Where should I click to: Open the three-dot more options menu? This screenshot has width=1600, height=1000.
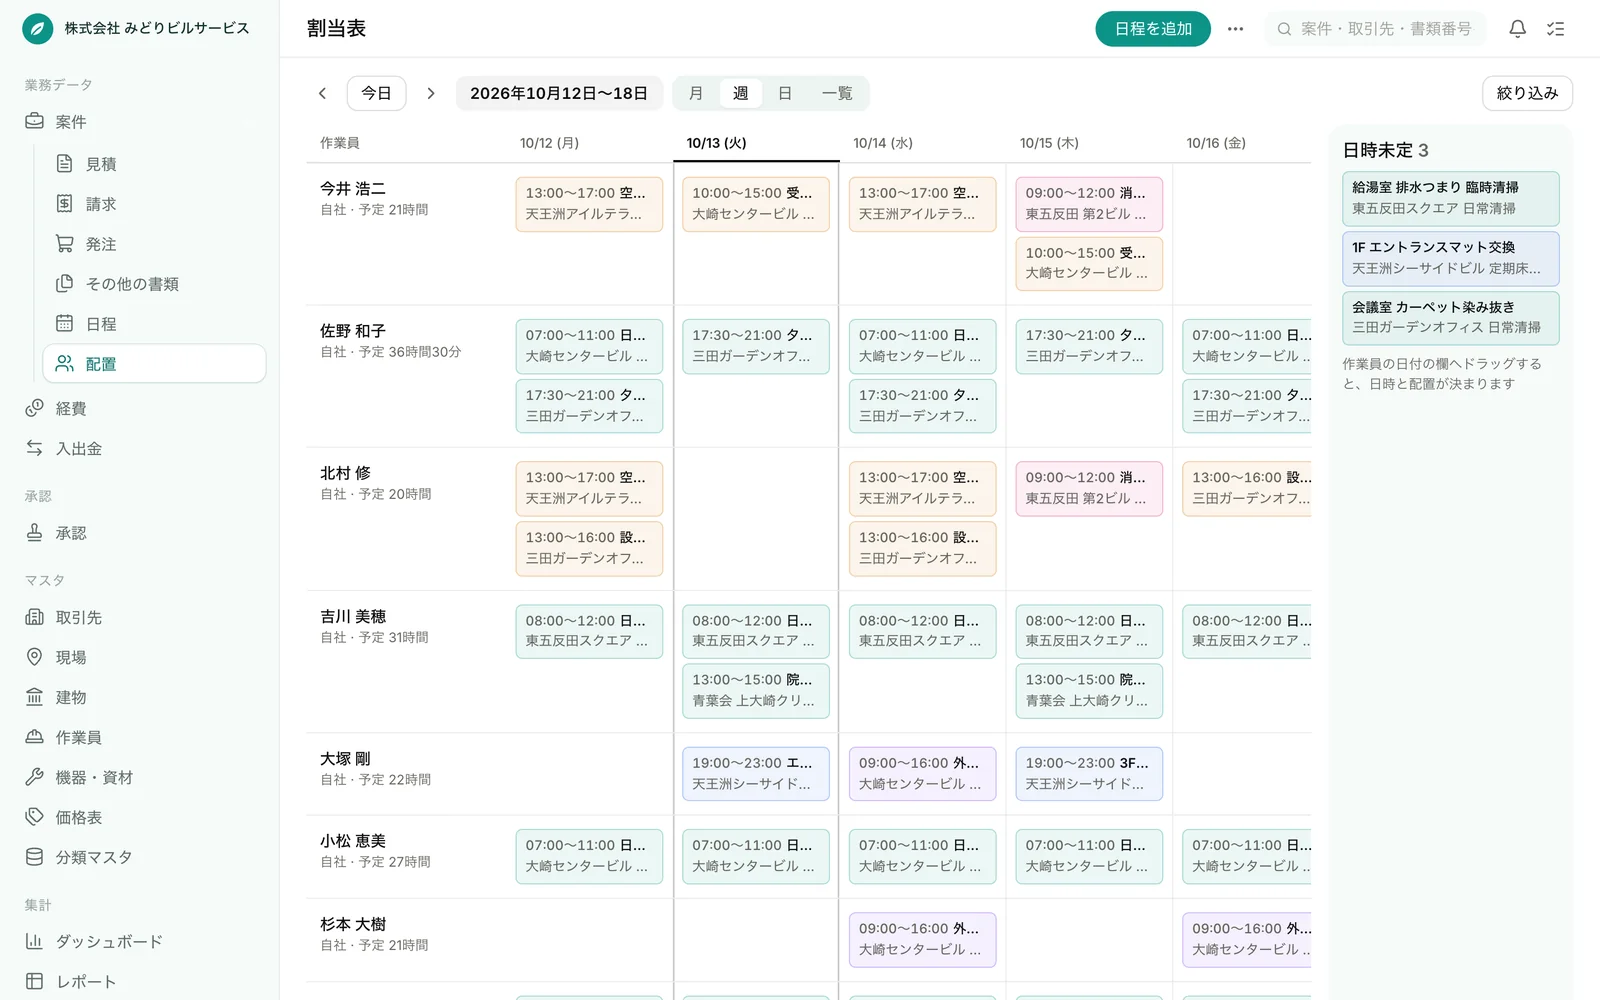pyautogui.click(x=1235, y=29)
